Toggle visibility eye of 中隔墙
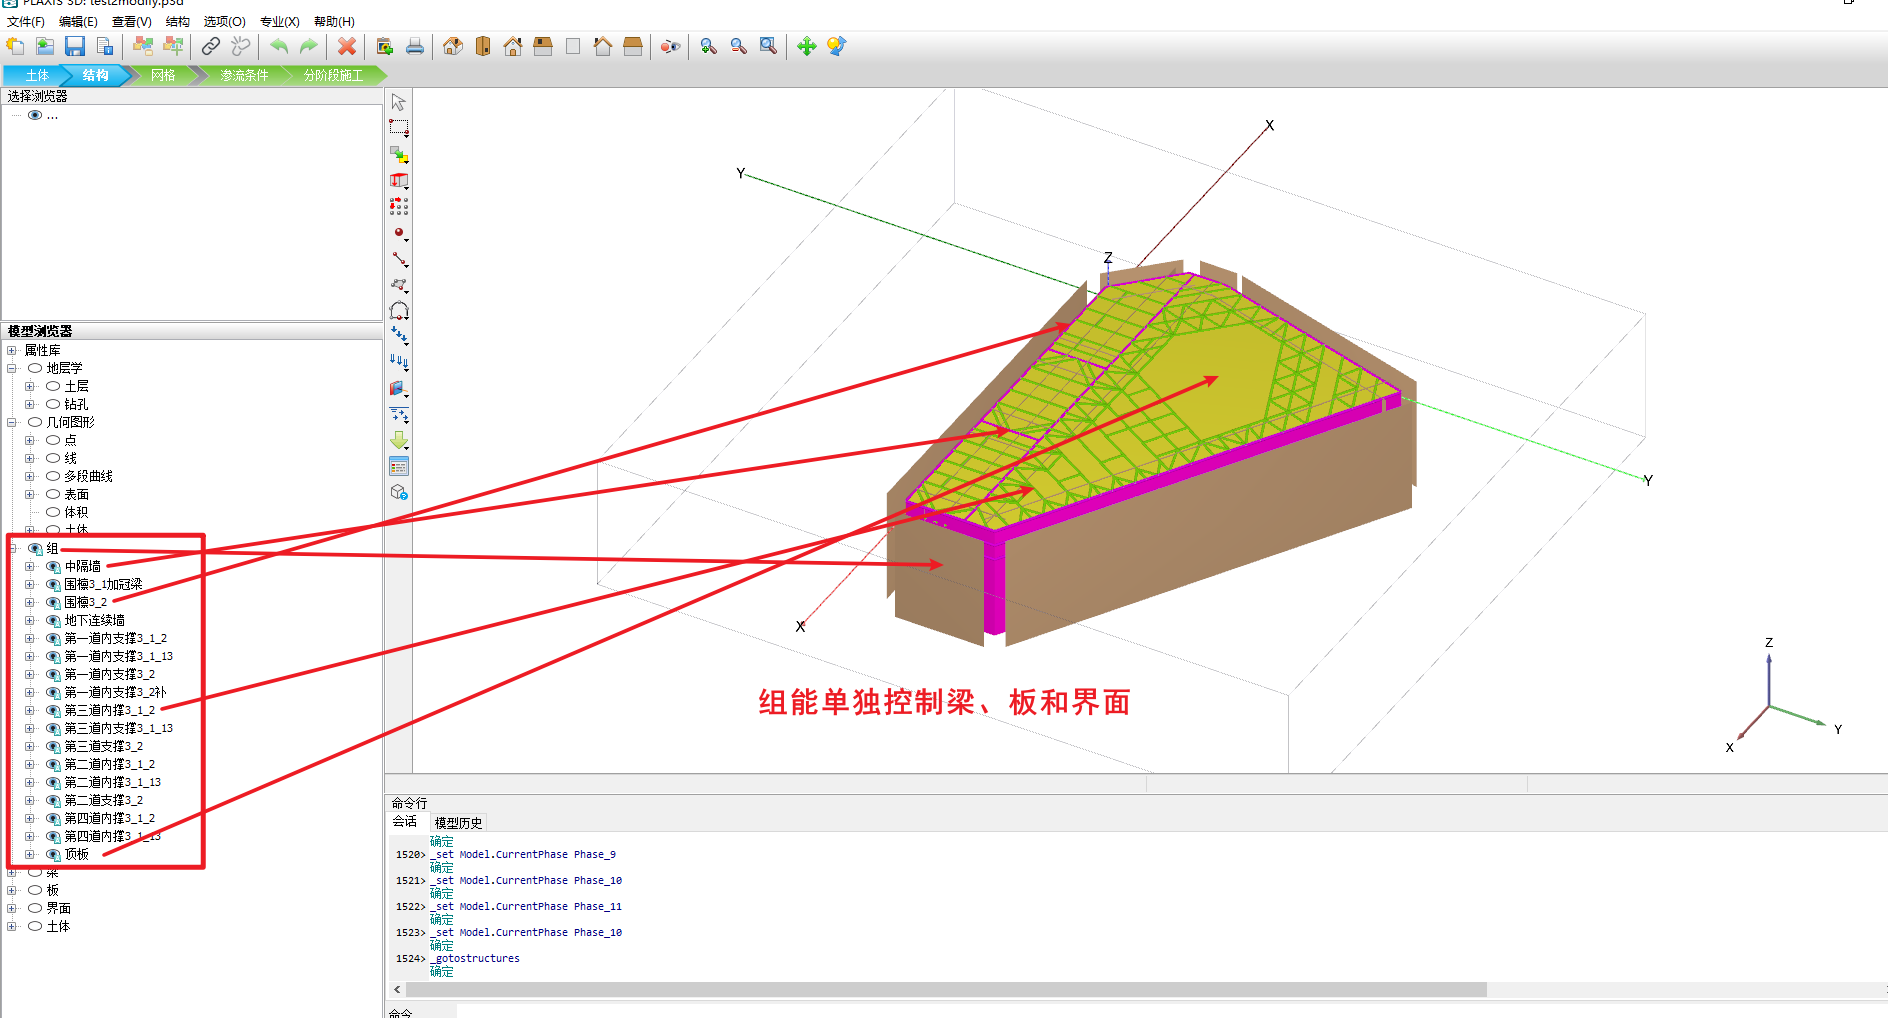This screenshot has width=1888, height=1018. point(53,567)
